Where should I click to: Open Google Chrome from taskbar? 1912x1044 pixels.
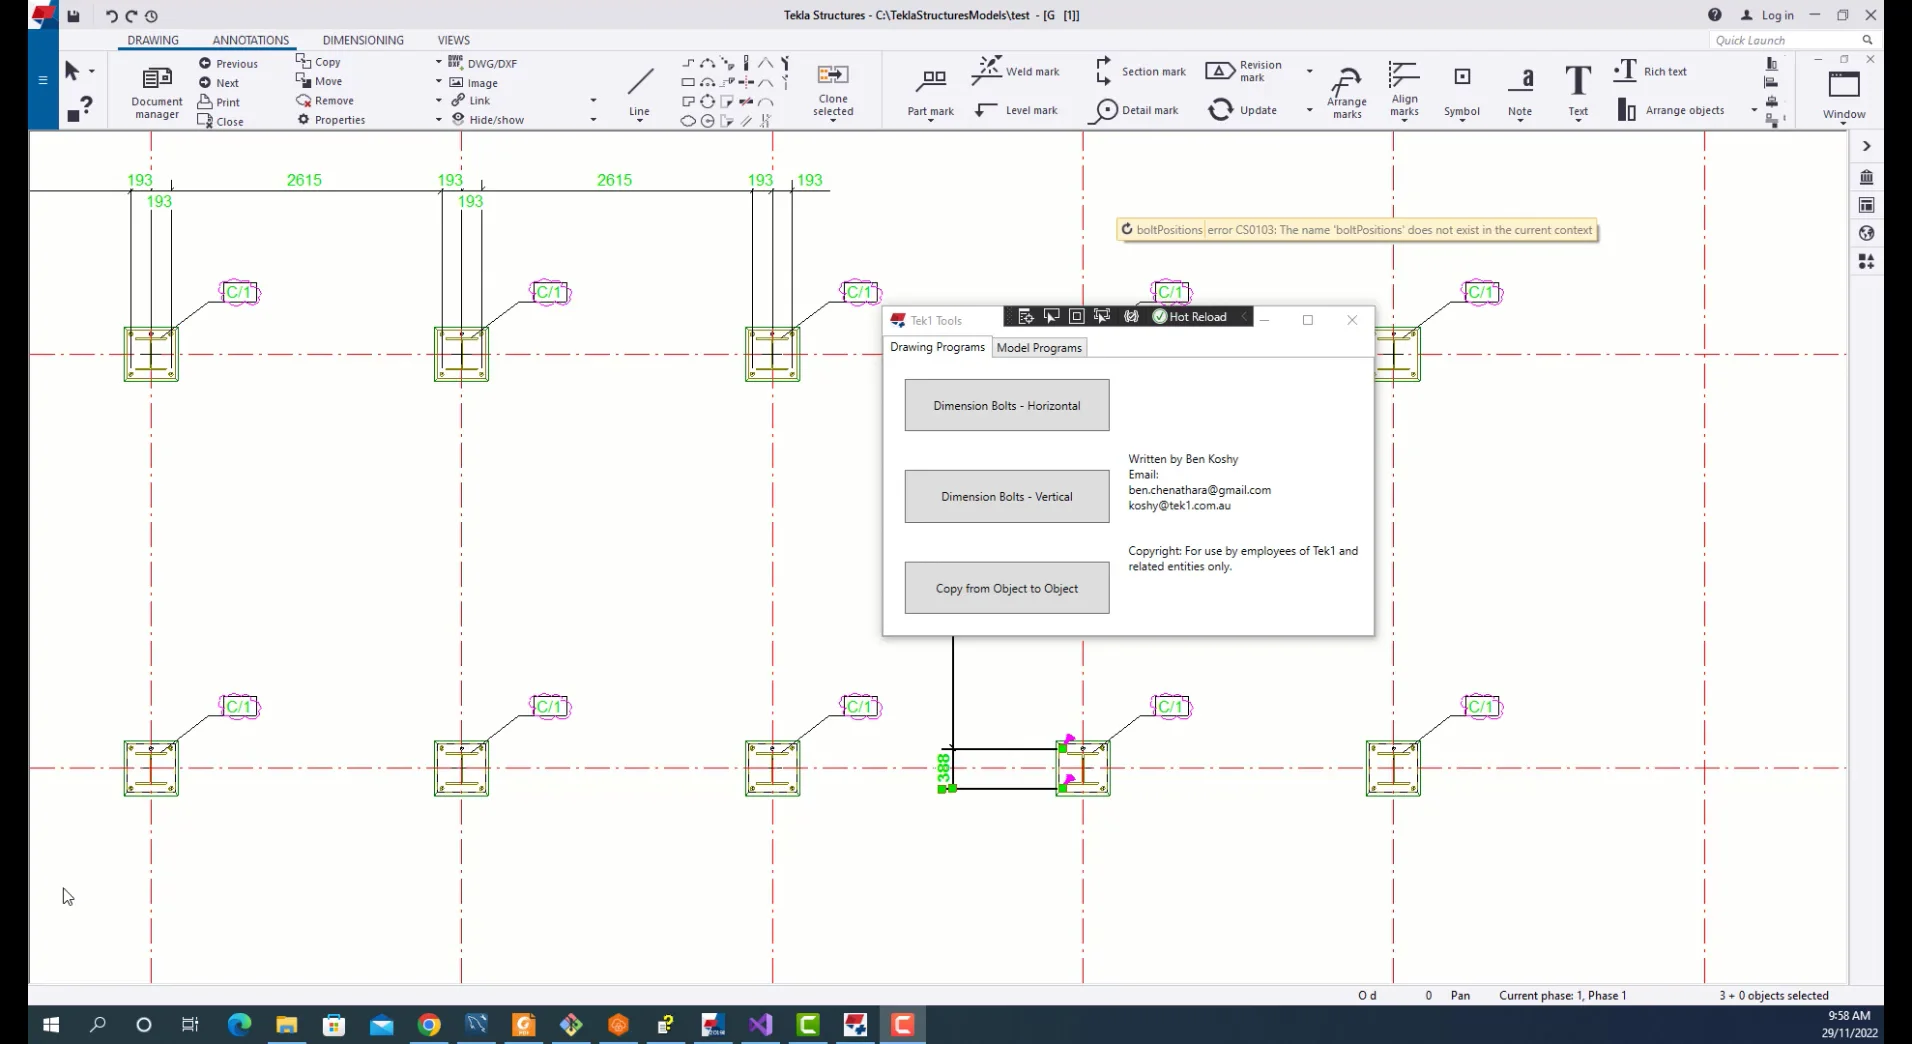coord(429,1025)
